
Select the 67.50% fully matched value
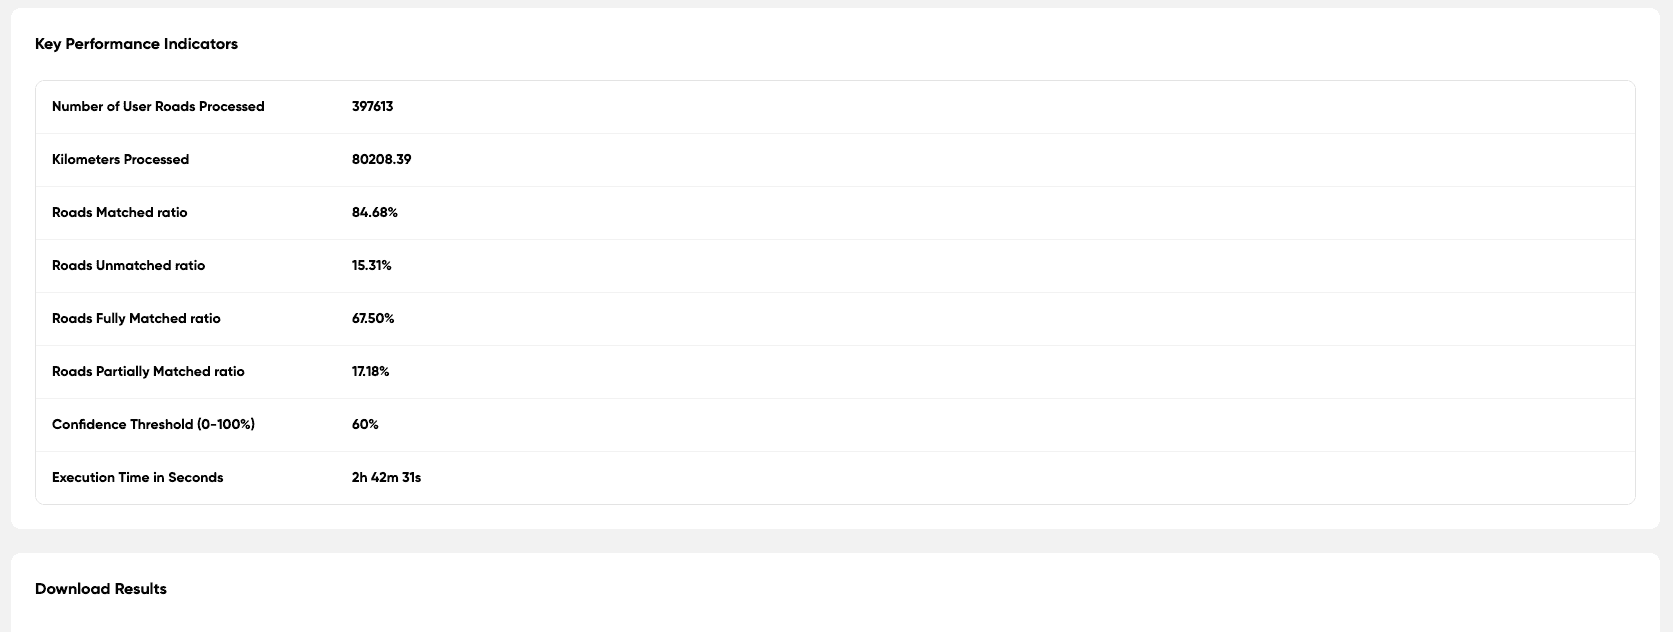(373, 319)
